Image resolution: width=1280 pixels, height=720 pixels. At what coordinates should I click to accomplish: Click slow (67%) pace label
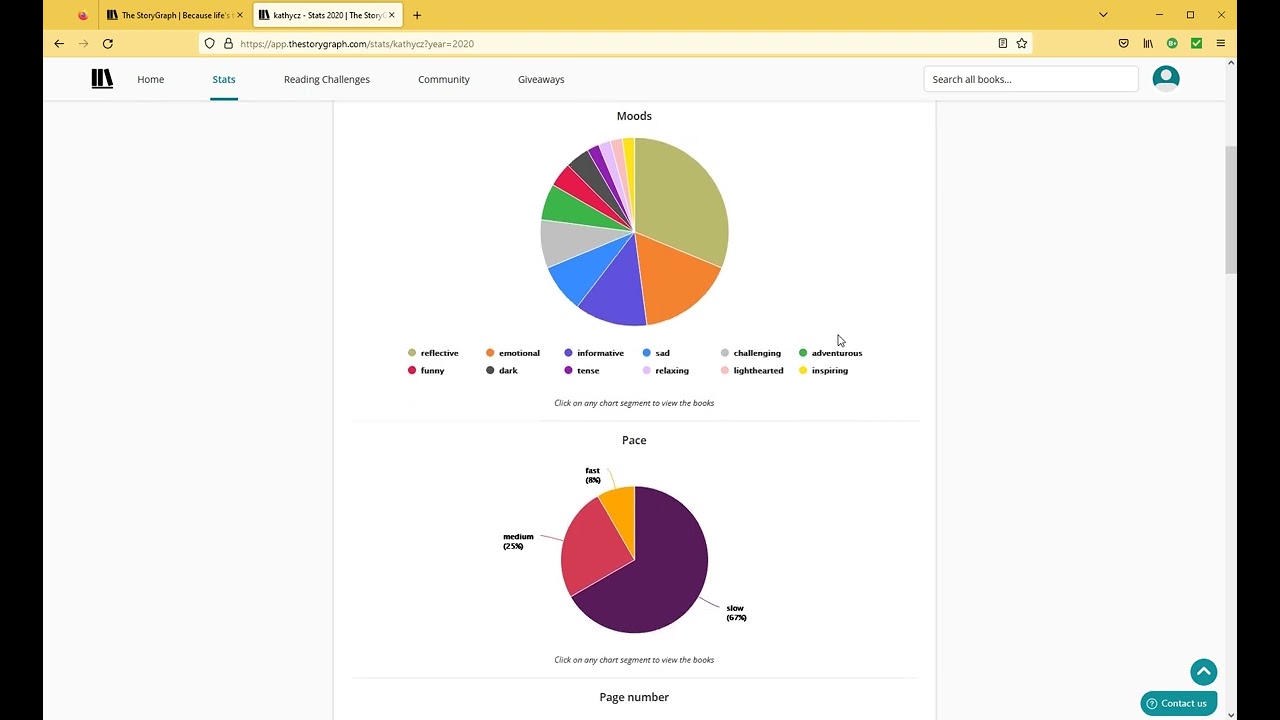[x=736, y=613]
